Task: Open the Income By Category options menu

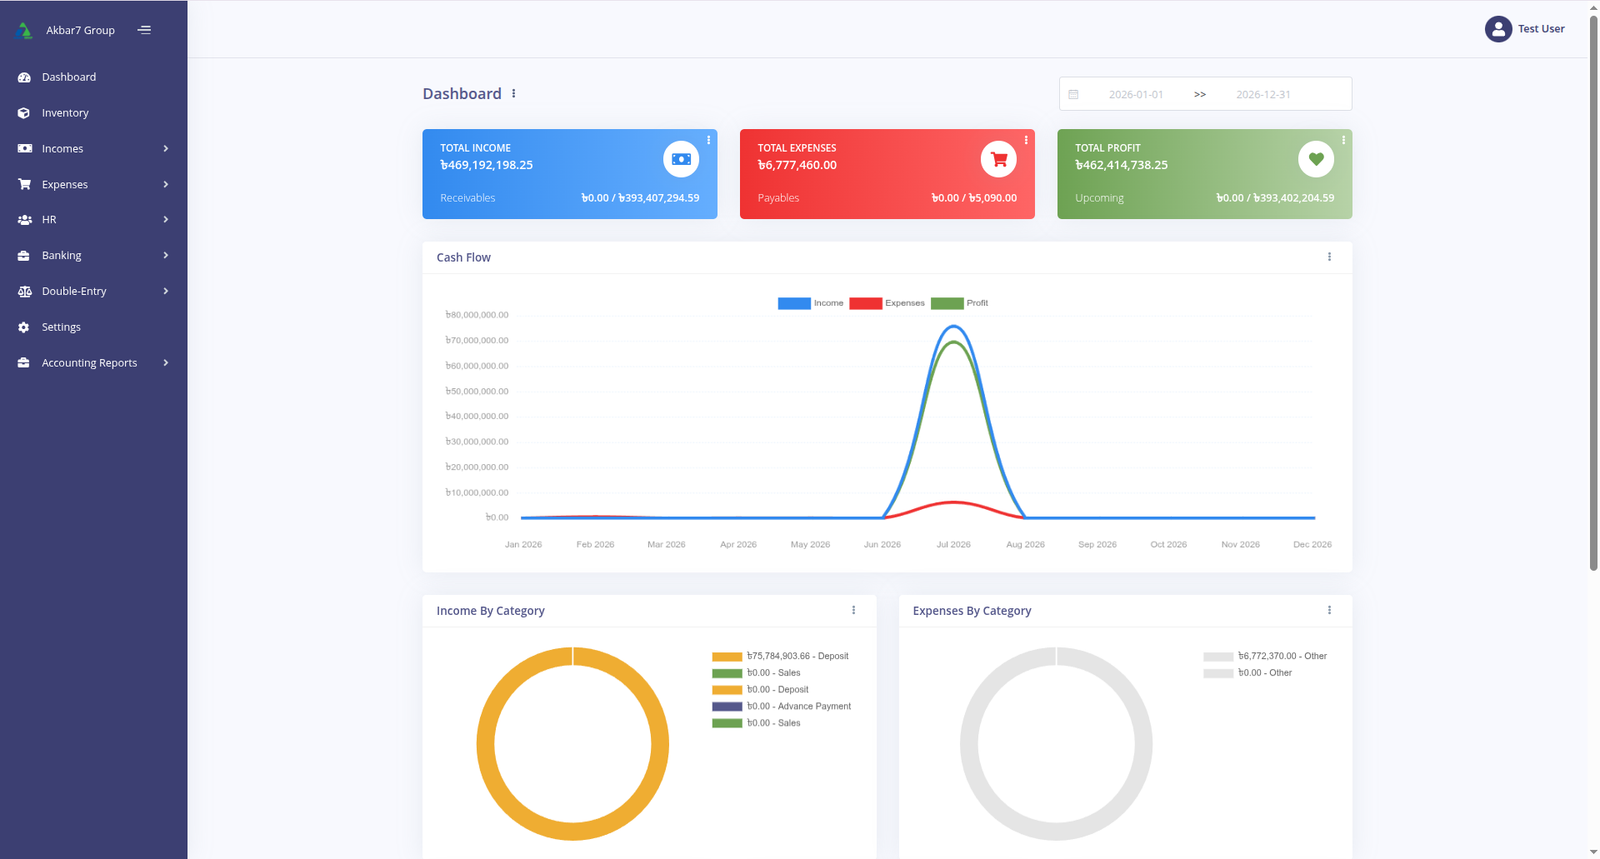Action: (x=853, y=610)
